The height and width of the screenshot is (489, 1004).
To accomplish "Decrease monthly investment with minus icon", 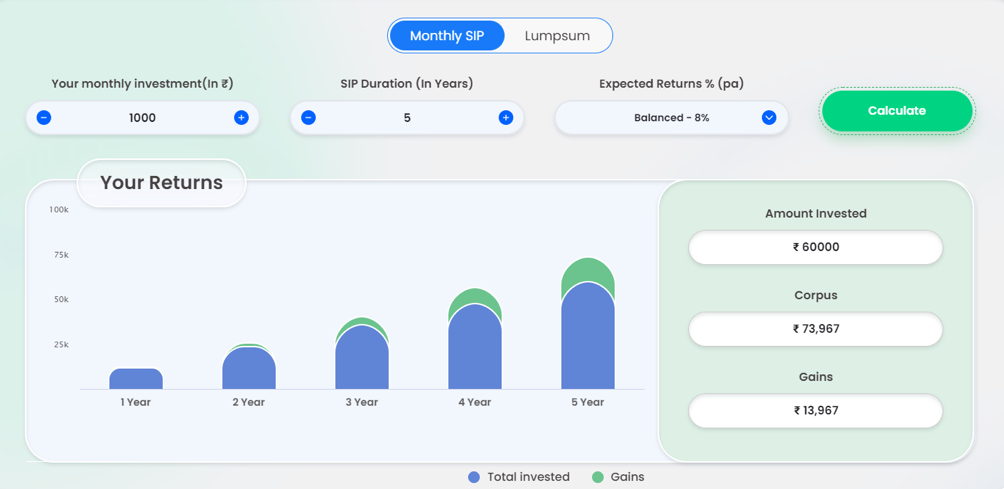I will tap(44, 118).
